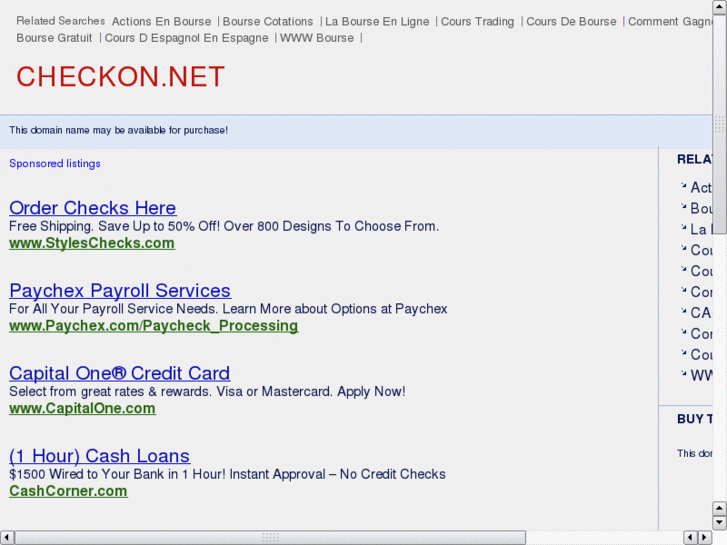Click the RELA heading in the sidebar
Image resolution: width=727 pixels, height=545 pixels.
coord(695,160)
